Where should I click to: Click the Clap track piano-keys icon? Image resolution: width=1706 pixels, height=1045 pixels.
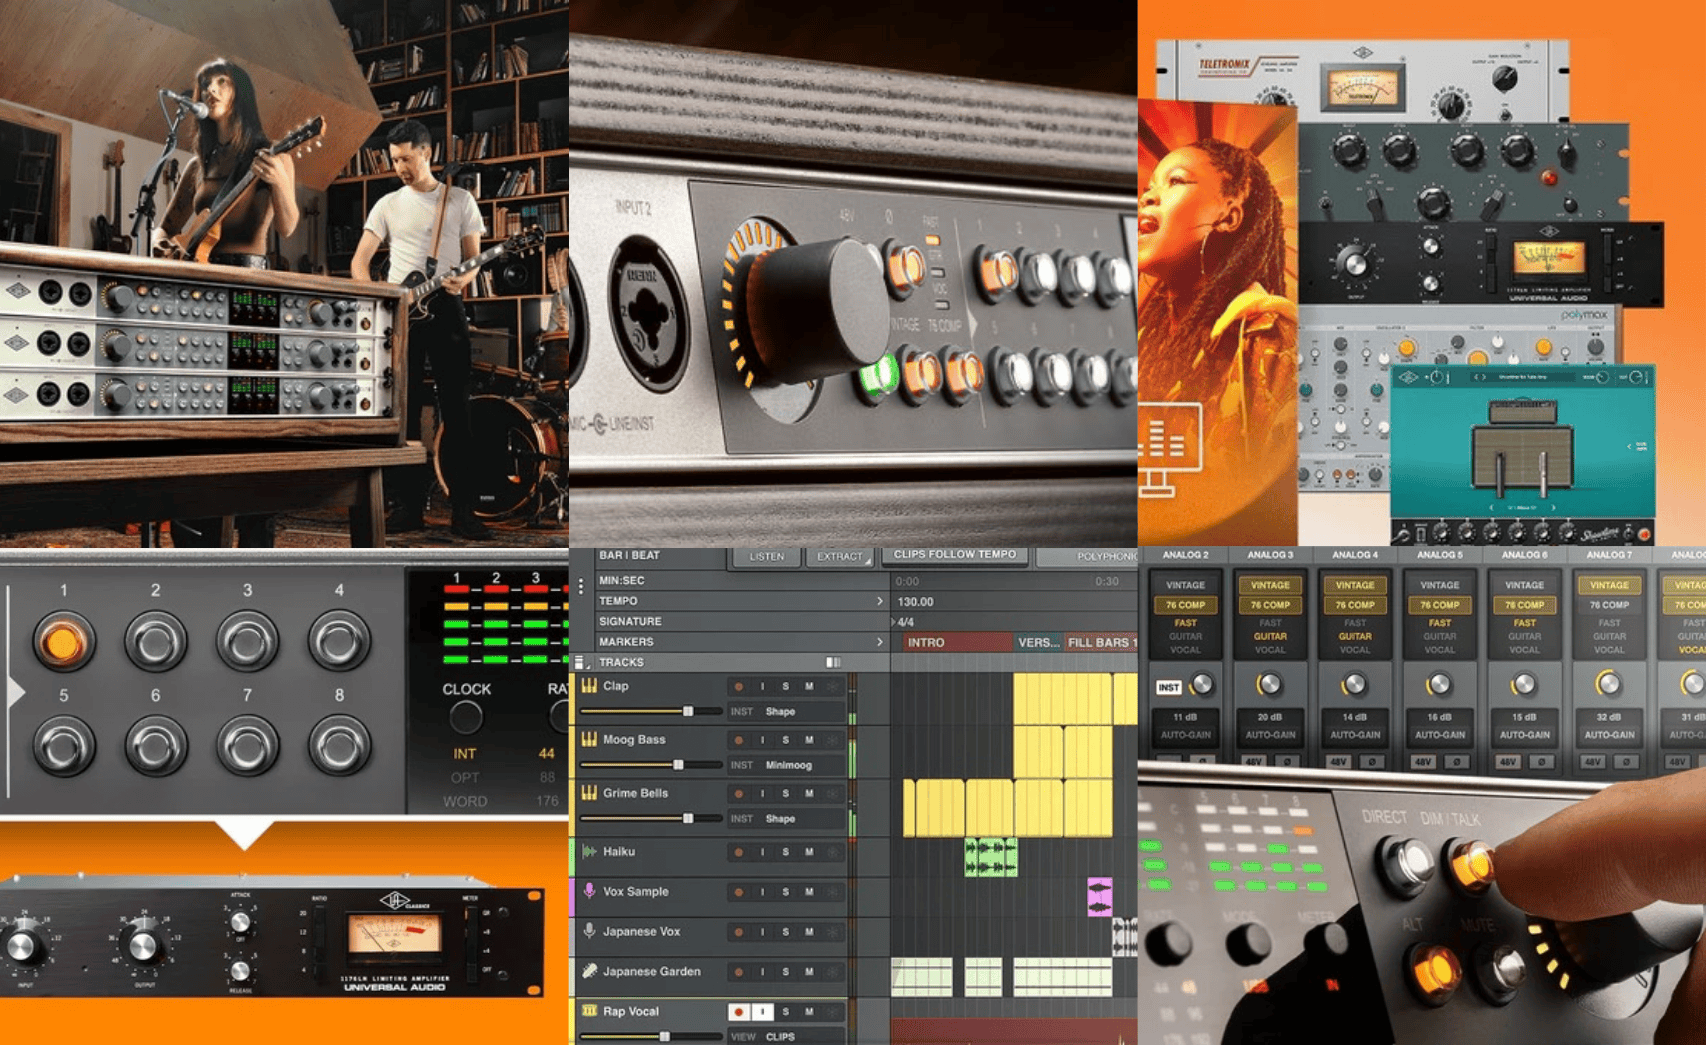[589, 686]
